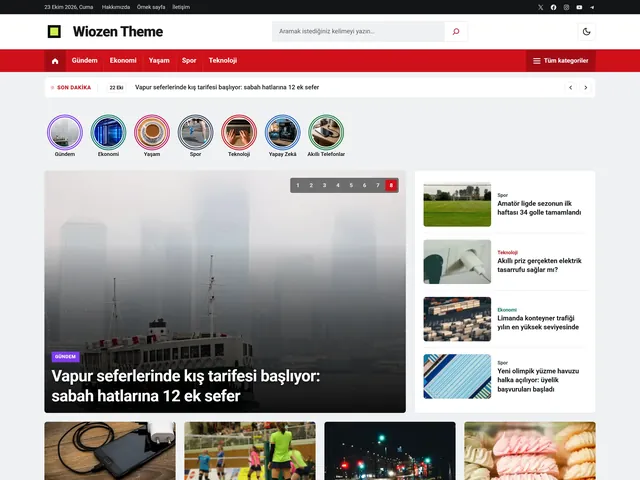Select the active slider page 8

coord(391,185)
